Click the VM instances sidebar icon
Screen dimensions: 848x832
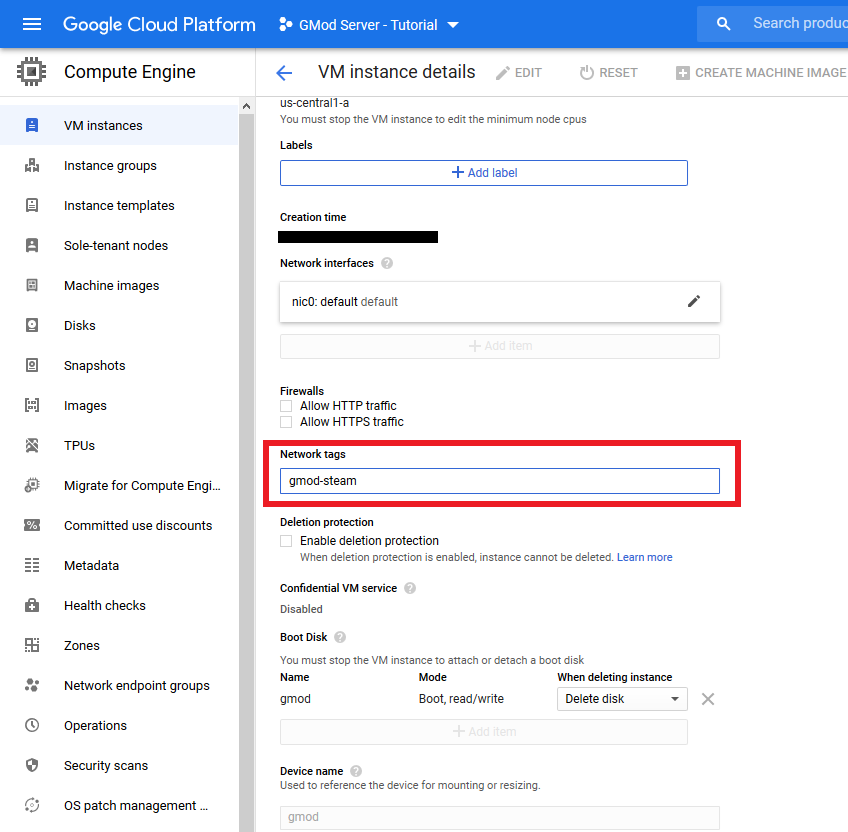click(x=32, y=126)
